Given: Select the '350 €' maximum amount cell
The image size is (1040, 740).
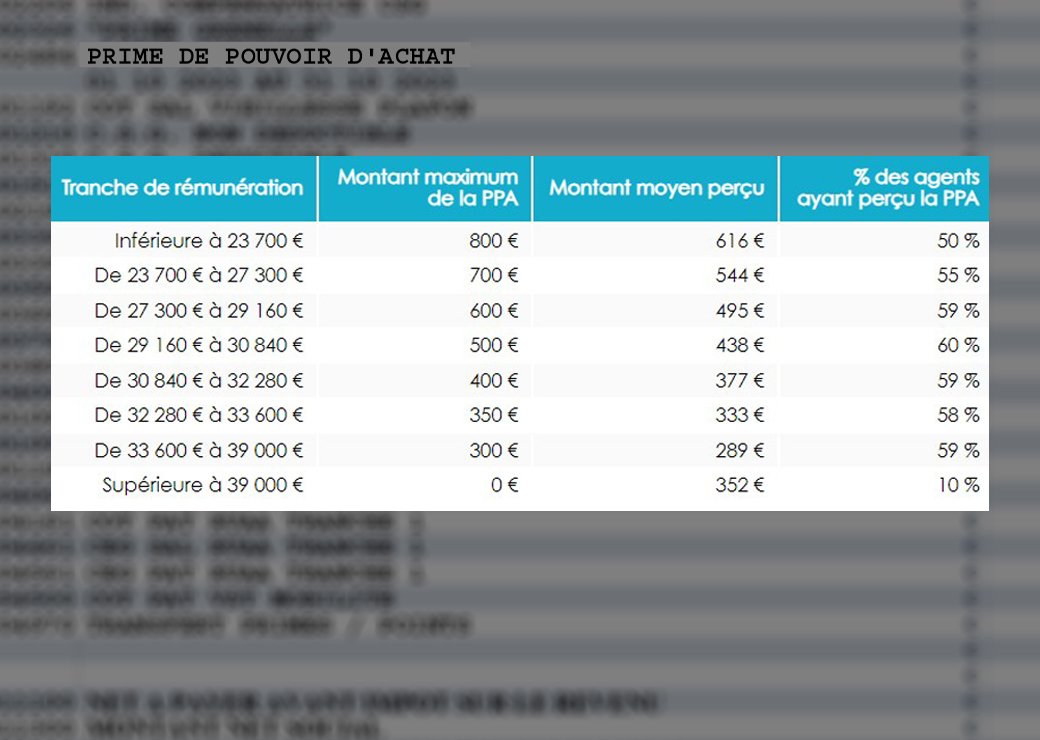Looking at the screenshot, I should (x=494, y=415).
